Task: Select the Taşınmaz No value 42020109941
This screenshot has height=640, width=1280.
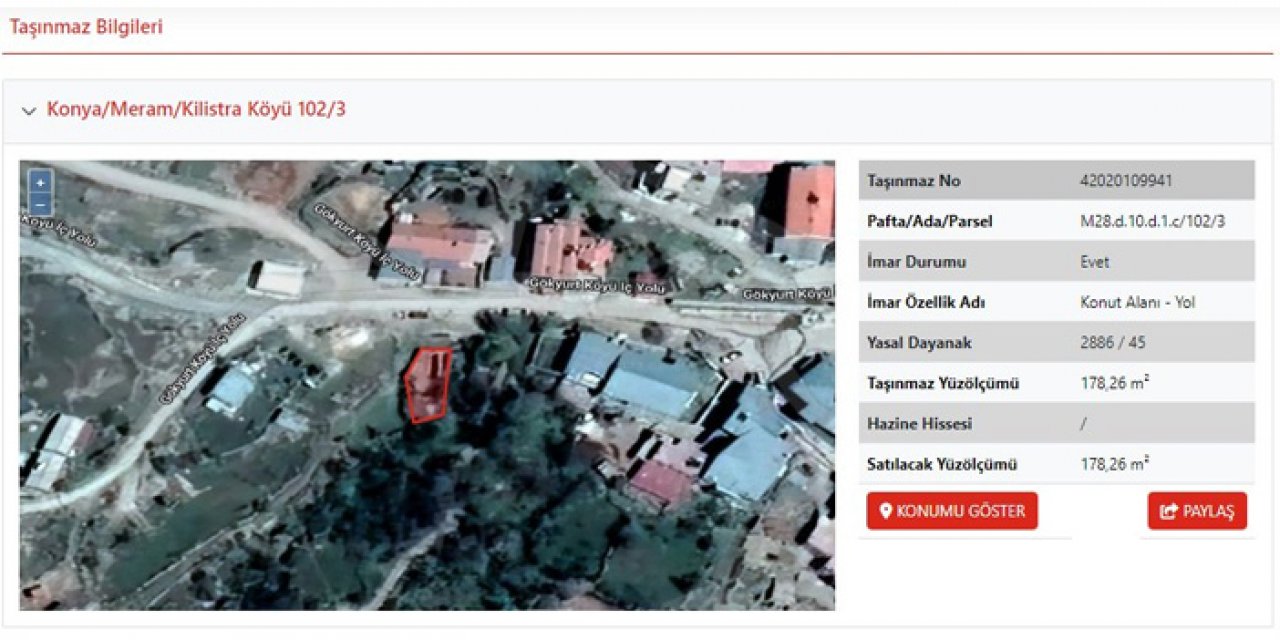Action: pyautogui.click(x=1126, y=181)
